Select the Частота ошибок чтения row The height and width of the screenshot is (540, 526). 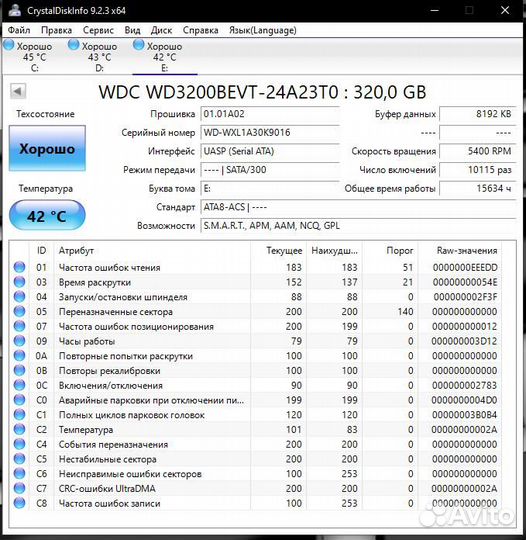click(x=255, y=267)
